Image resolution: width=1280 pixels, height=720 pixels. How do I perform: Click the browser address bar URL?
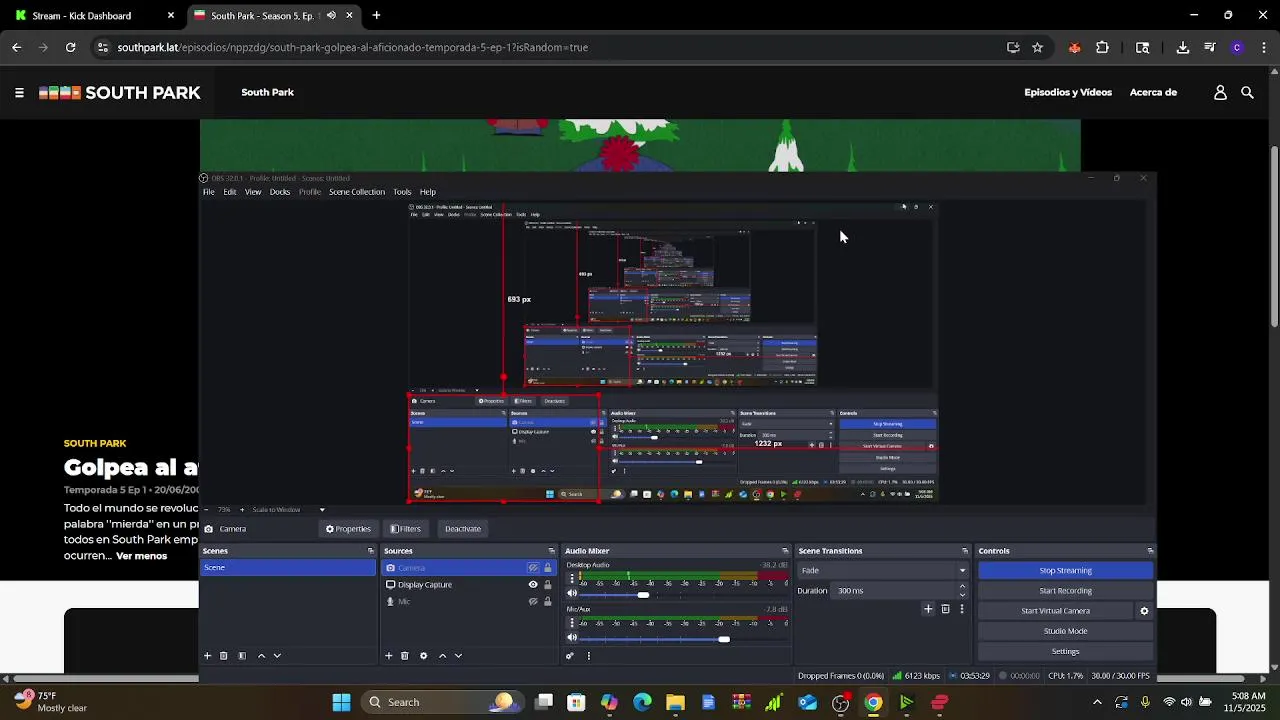pos(352,47)
